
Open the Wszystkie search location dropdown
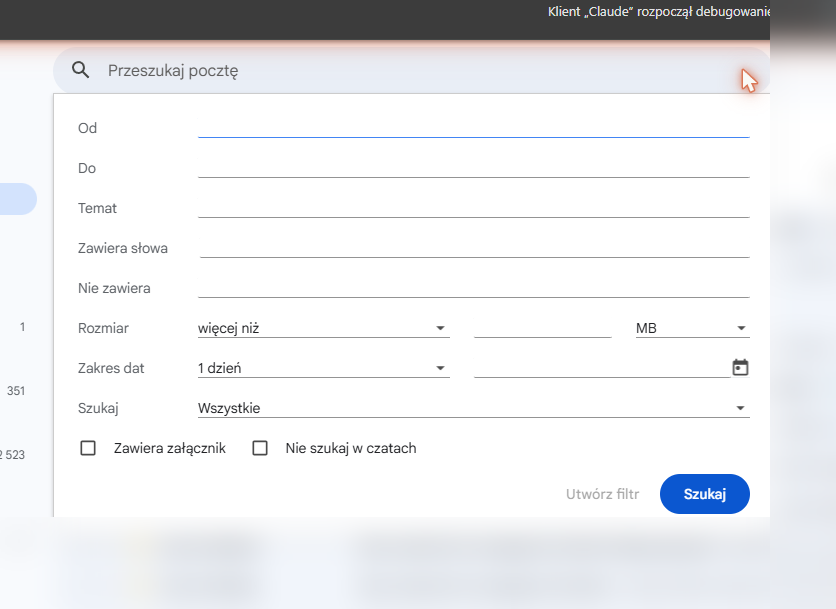pyautogui.click(x=473, y=408)
